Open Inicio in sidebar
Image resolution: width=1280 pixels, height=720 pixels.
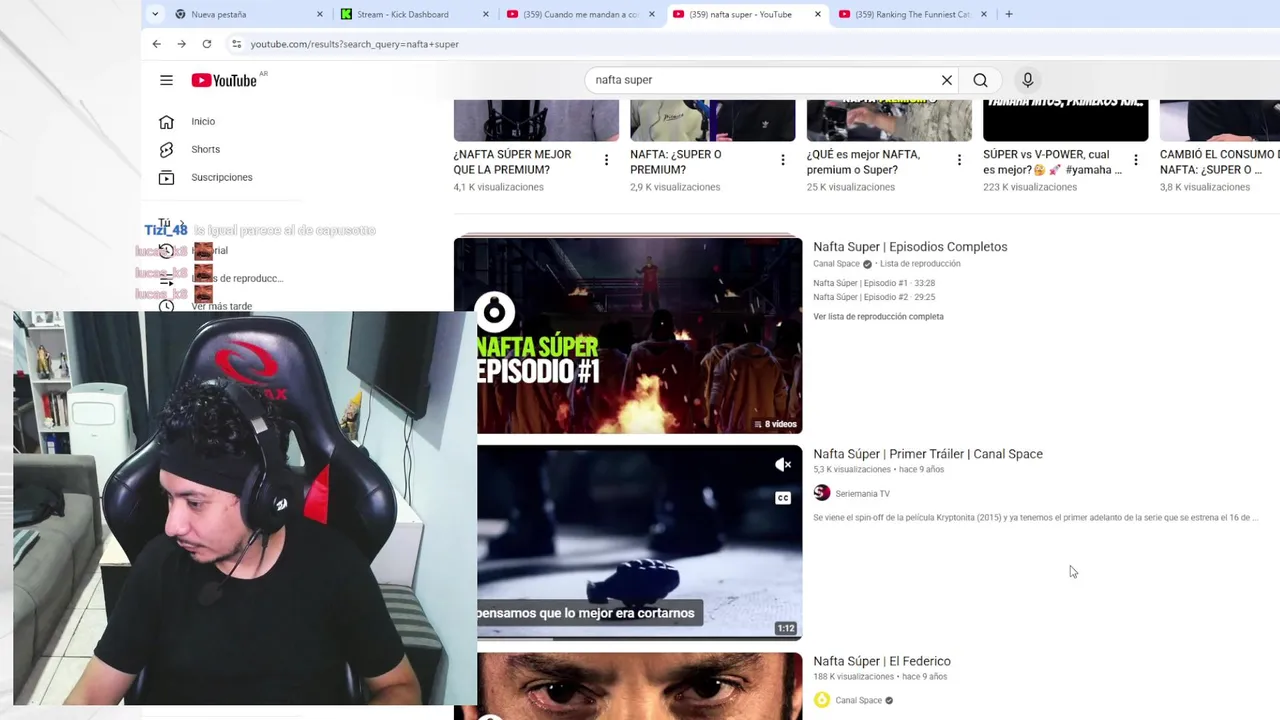tap(203, 121)
